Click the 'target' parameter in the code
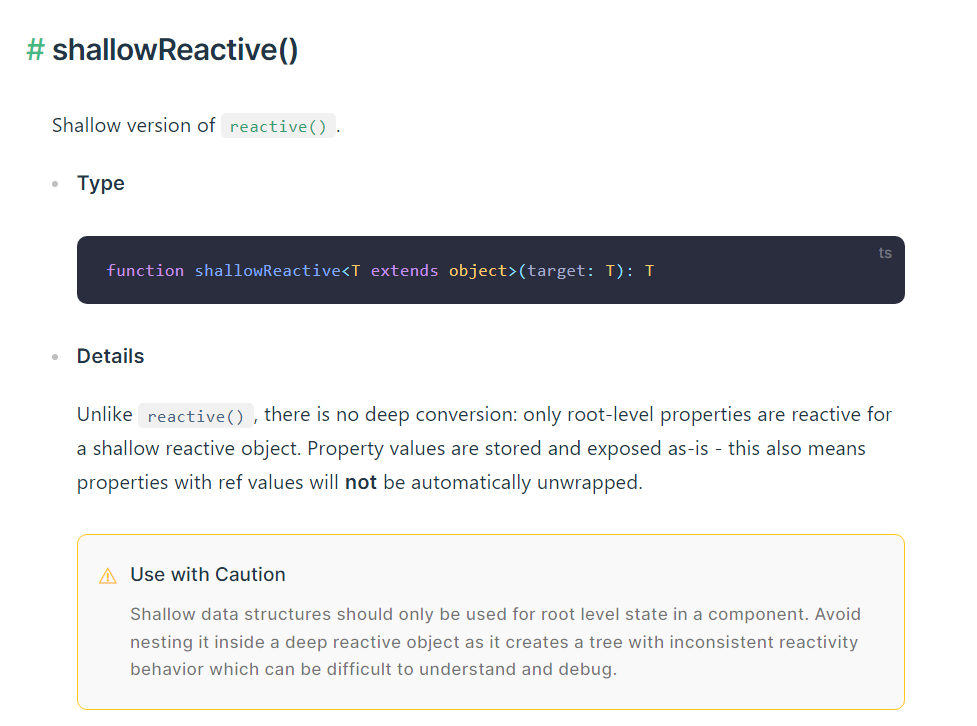The width and height of the screenshot is (977, 726). 557,271
